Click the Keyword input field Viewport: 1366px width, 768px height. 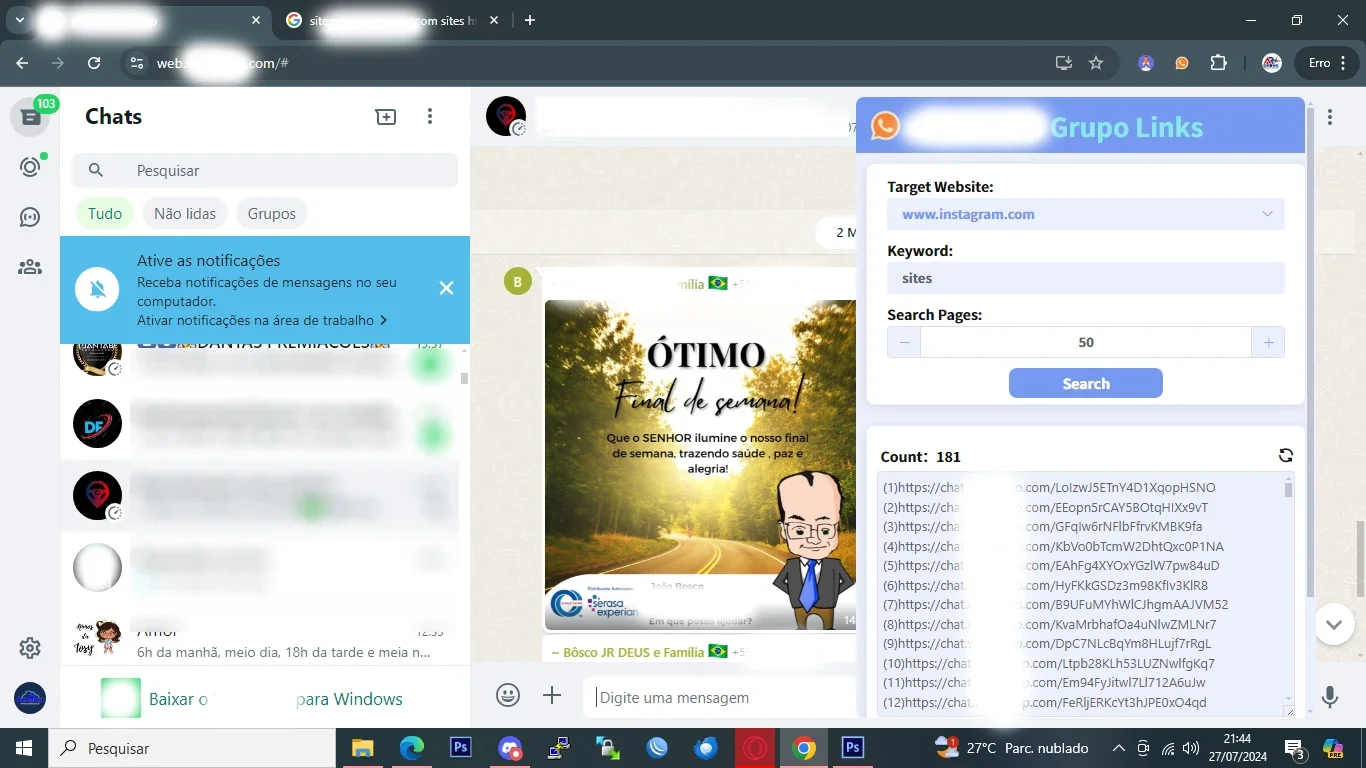(1085, 278)
